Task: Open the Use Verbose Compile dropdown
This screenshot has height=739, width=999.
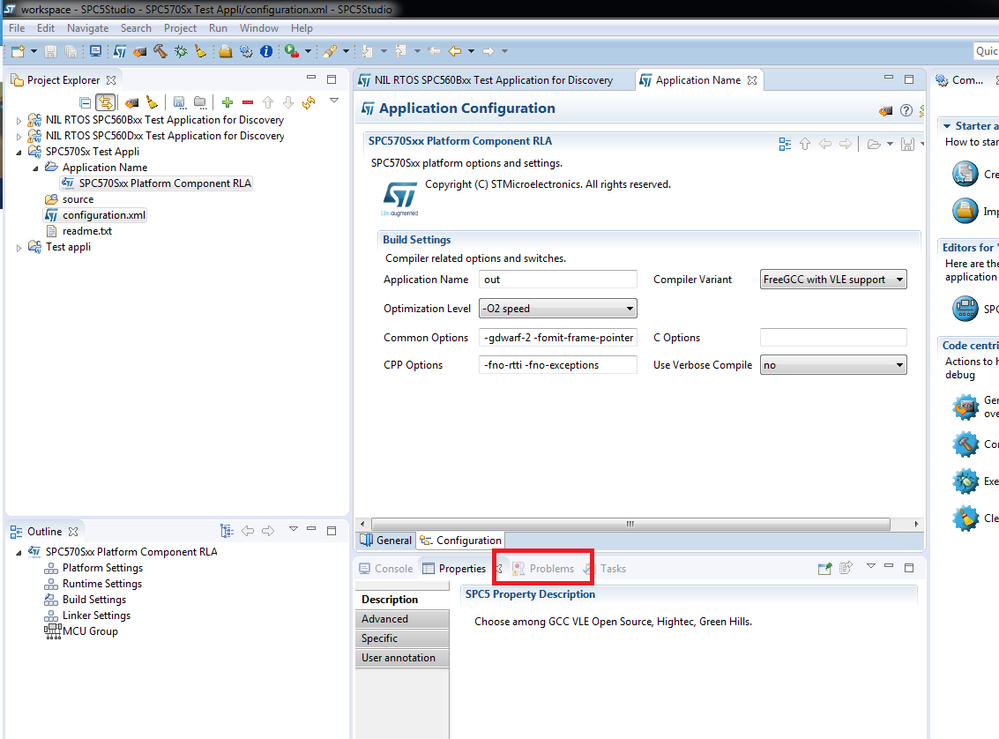Action: point(833,365)
